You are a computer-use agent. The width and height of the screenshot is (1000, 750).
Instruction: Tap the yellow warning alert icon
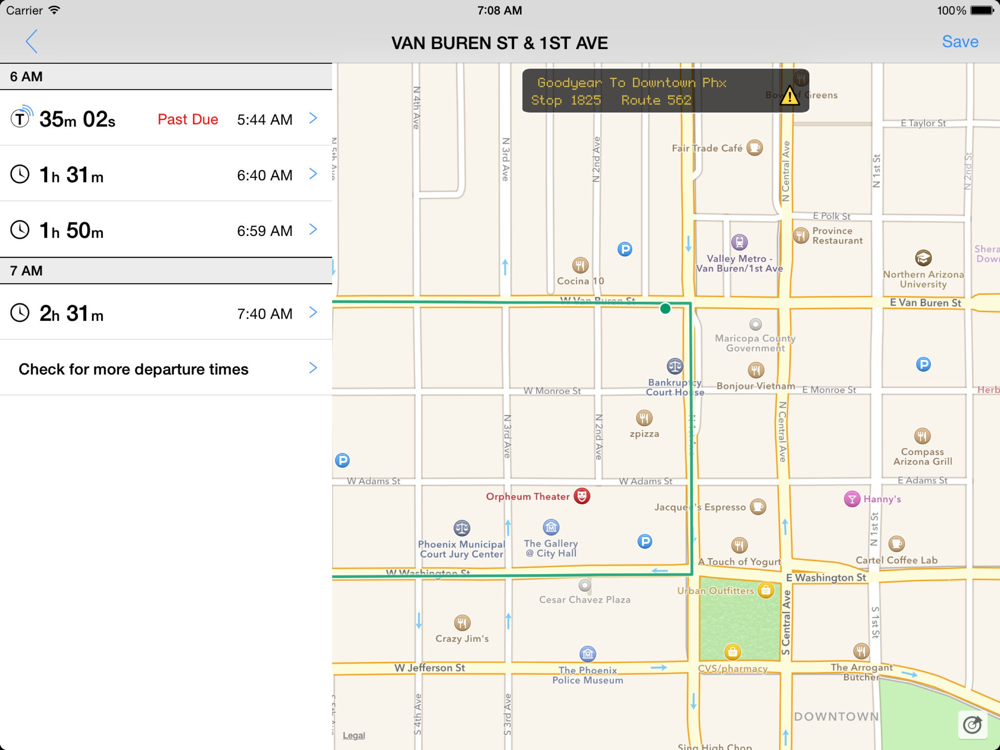[x=790, y=96]
